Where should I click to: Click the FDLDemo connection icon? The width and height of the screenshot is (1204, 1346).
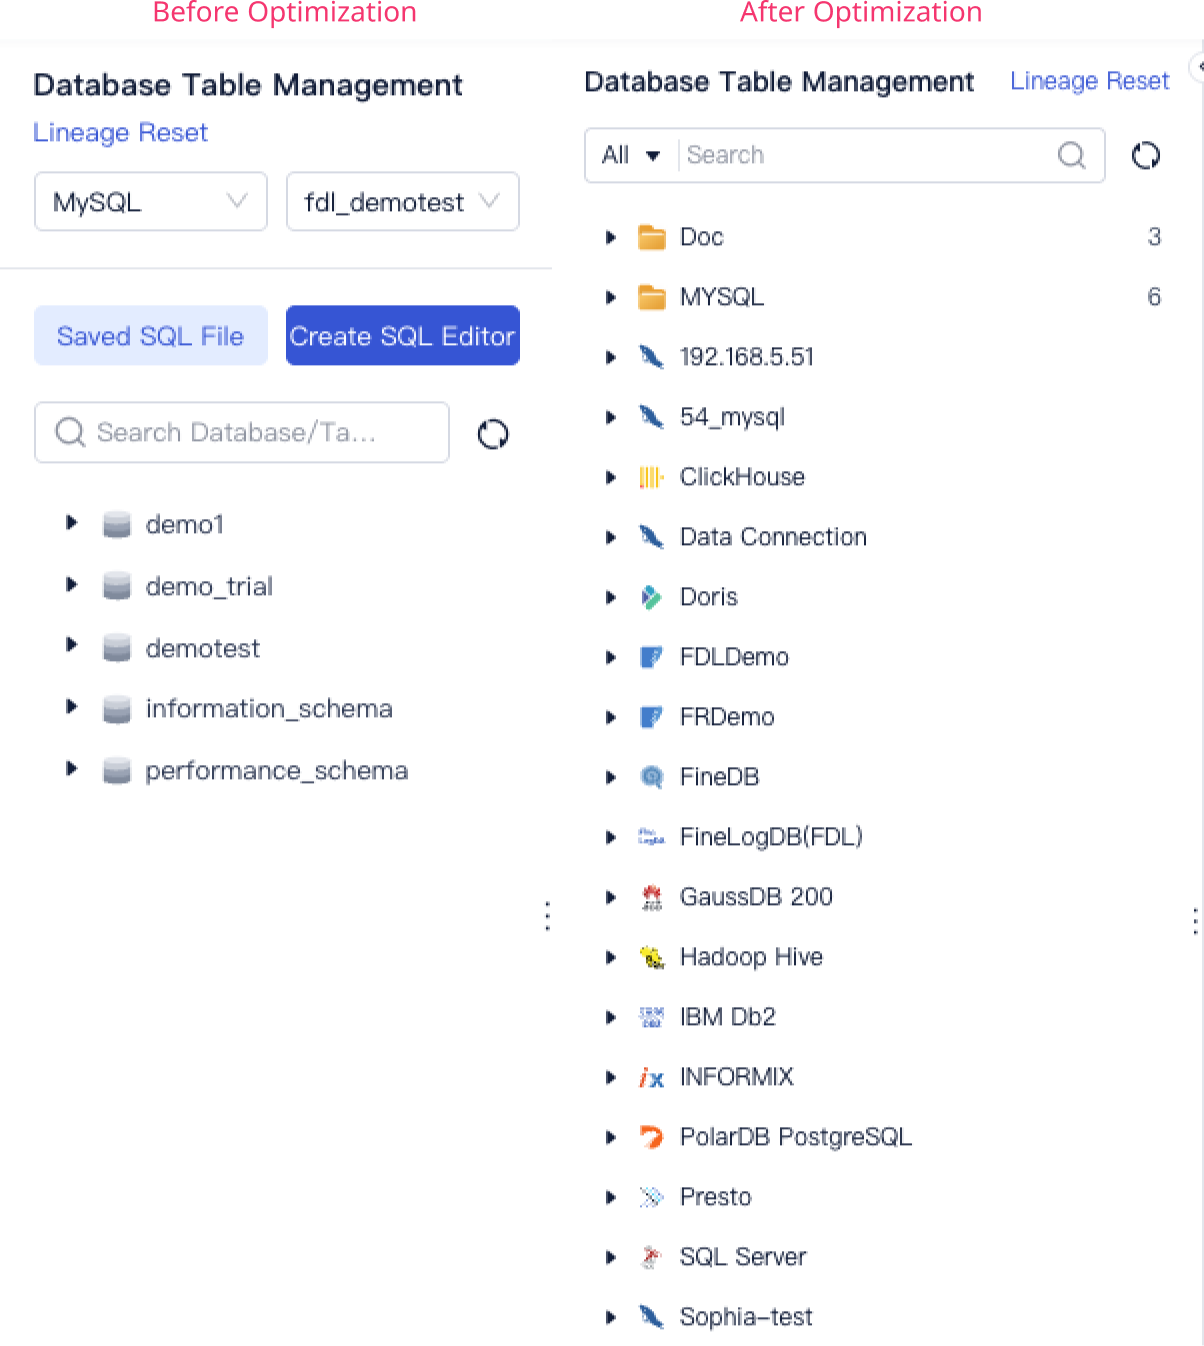pos(651,657)
